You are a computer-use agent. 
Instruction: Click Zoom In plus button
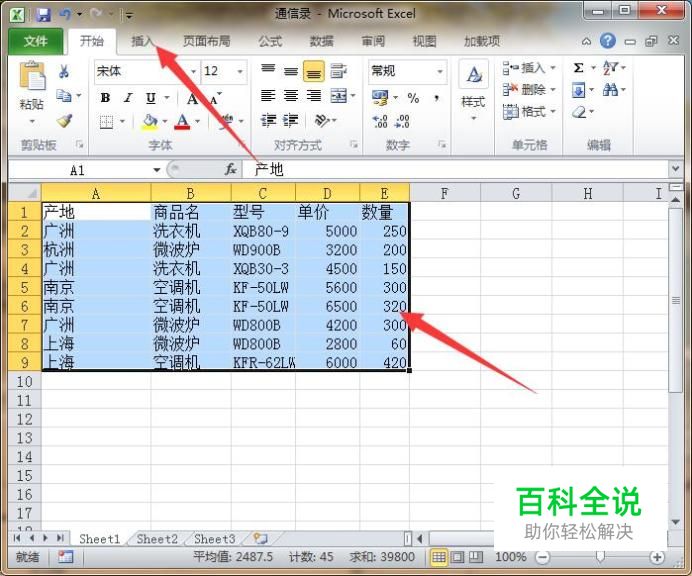tap(657, 557)
